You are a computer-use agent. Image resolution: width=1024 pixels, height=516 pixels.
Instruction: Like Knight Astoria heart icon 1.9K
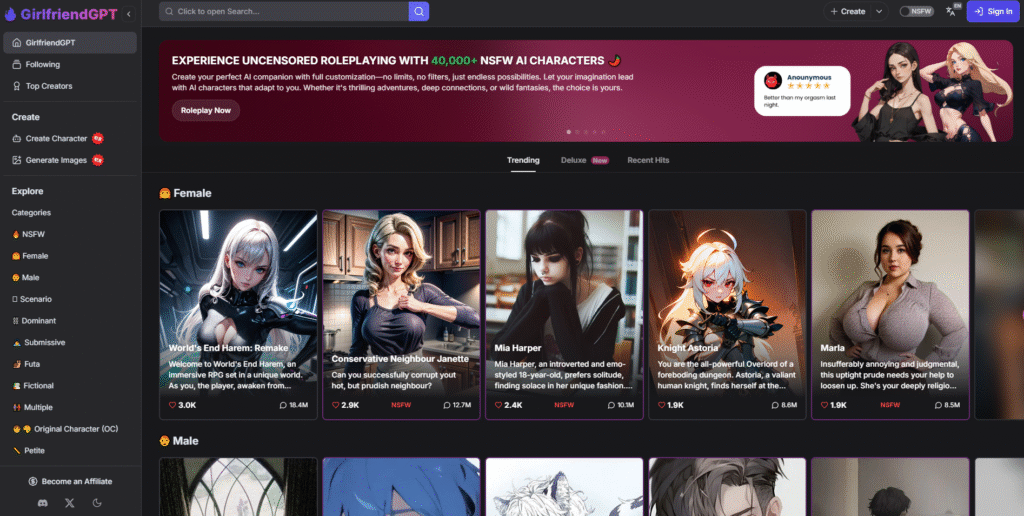[x=662, y=405]
